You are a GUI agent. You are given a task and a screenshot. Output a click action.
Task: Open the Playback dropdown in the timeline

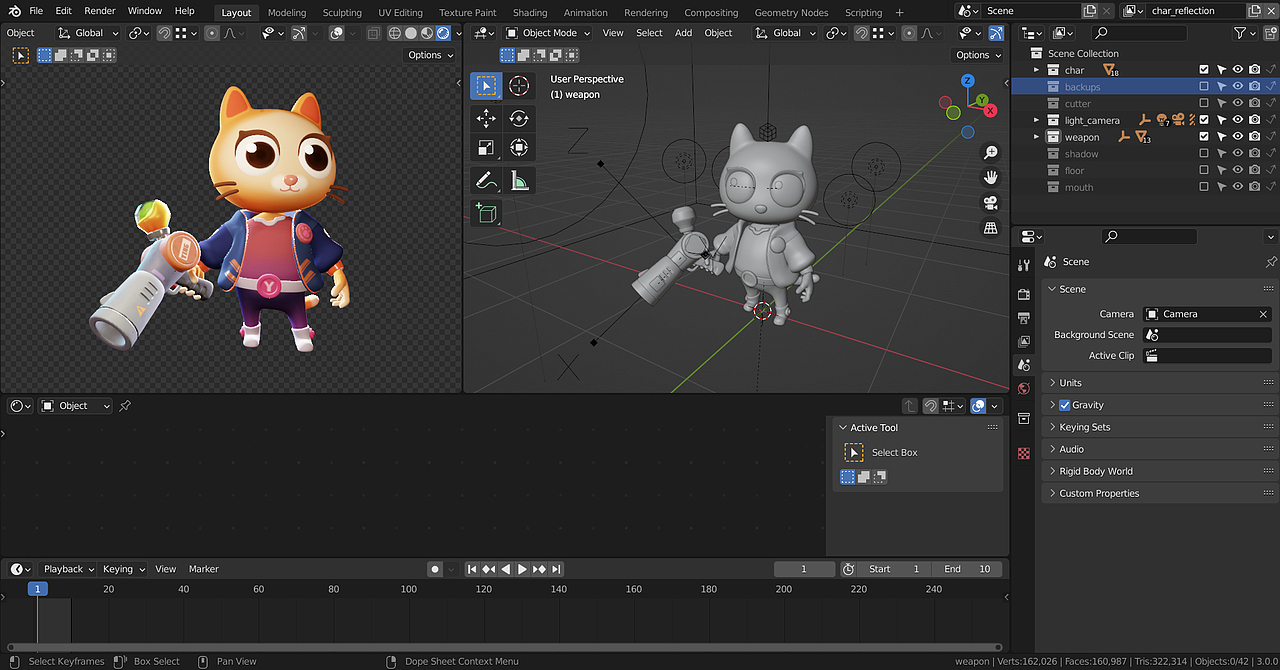tap(68, 569)
